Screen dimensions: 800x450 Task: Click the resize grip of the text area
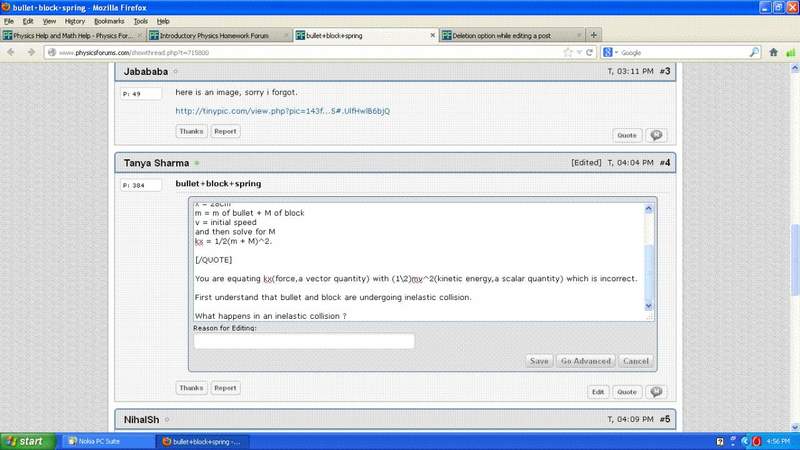tap(649, 317)
